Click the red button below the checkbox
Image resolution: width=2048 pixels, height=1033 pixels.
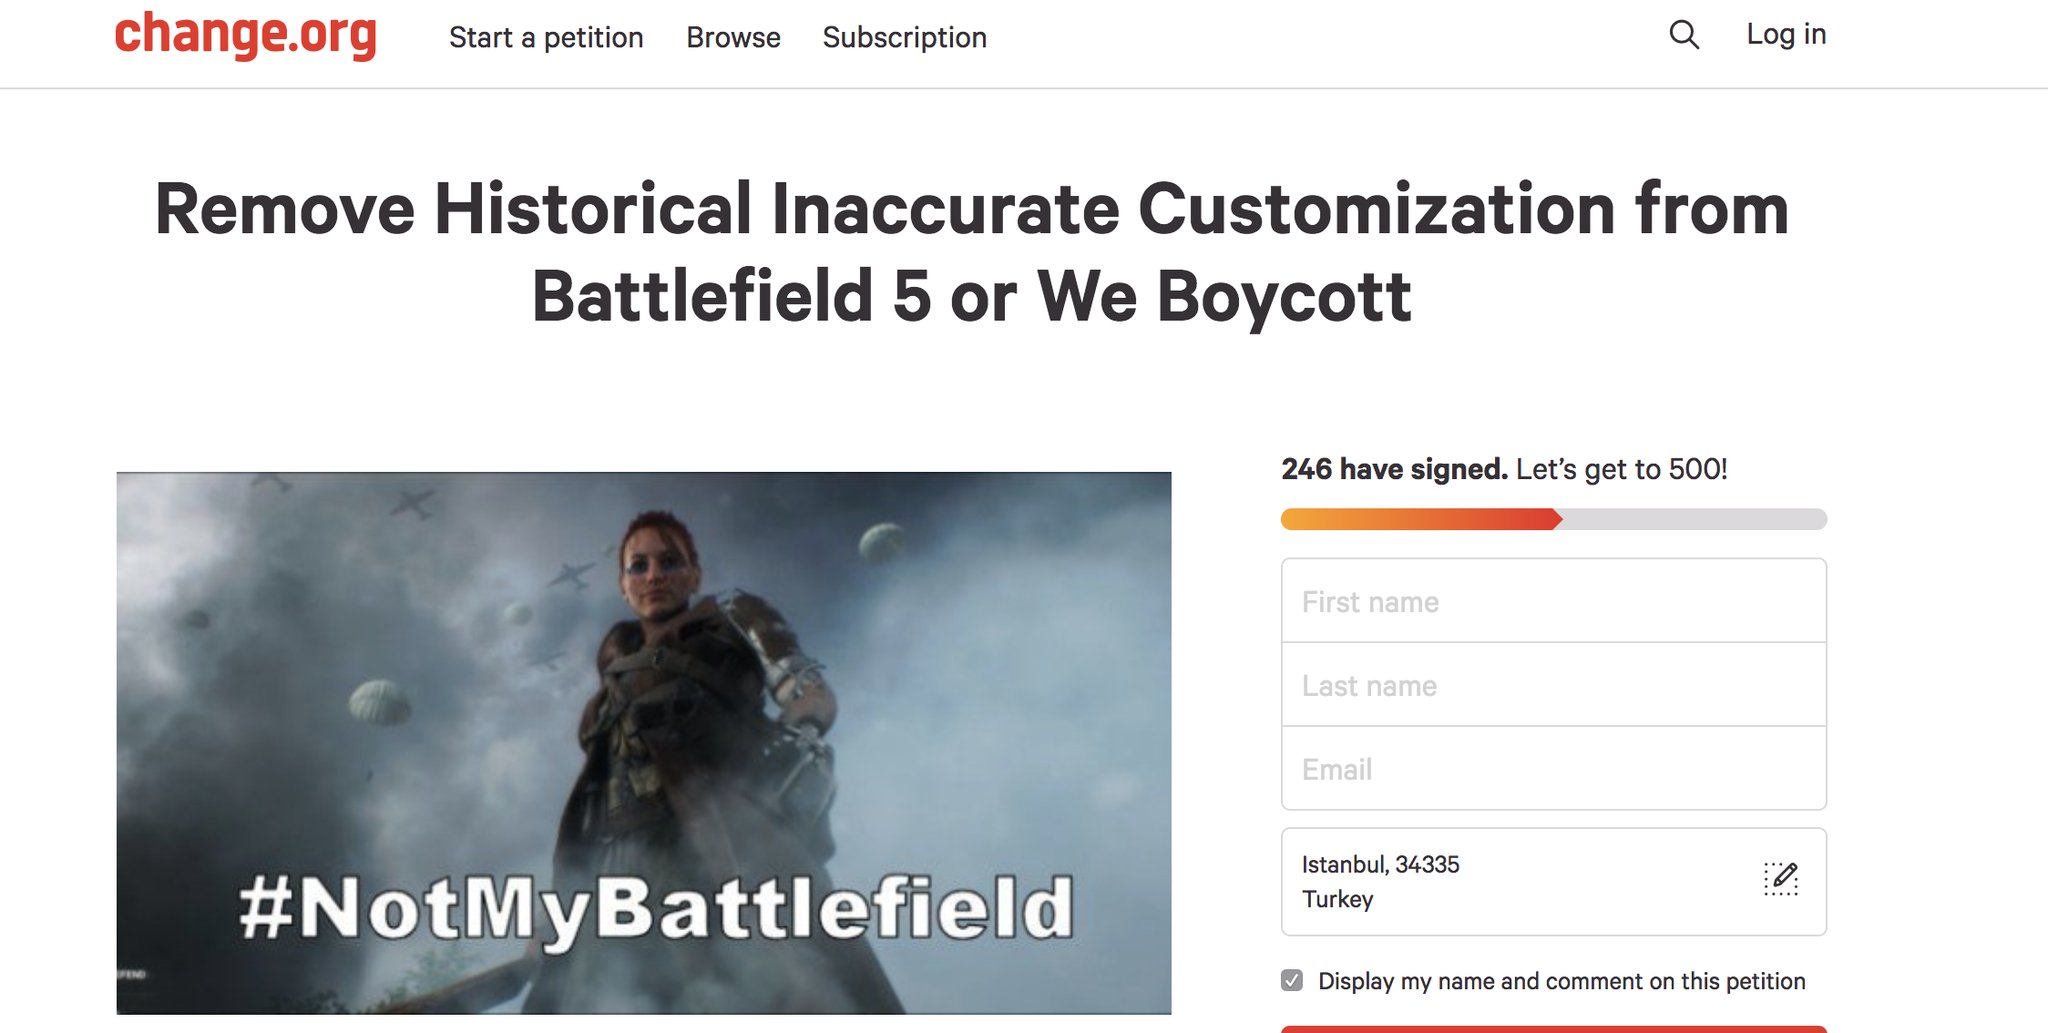point(1553,1029)
